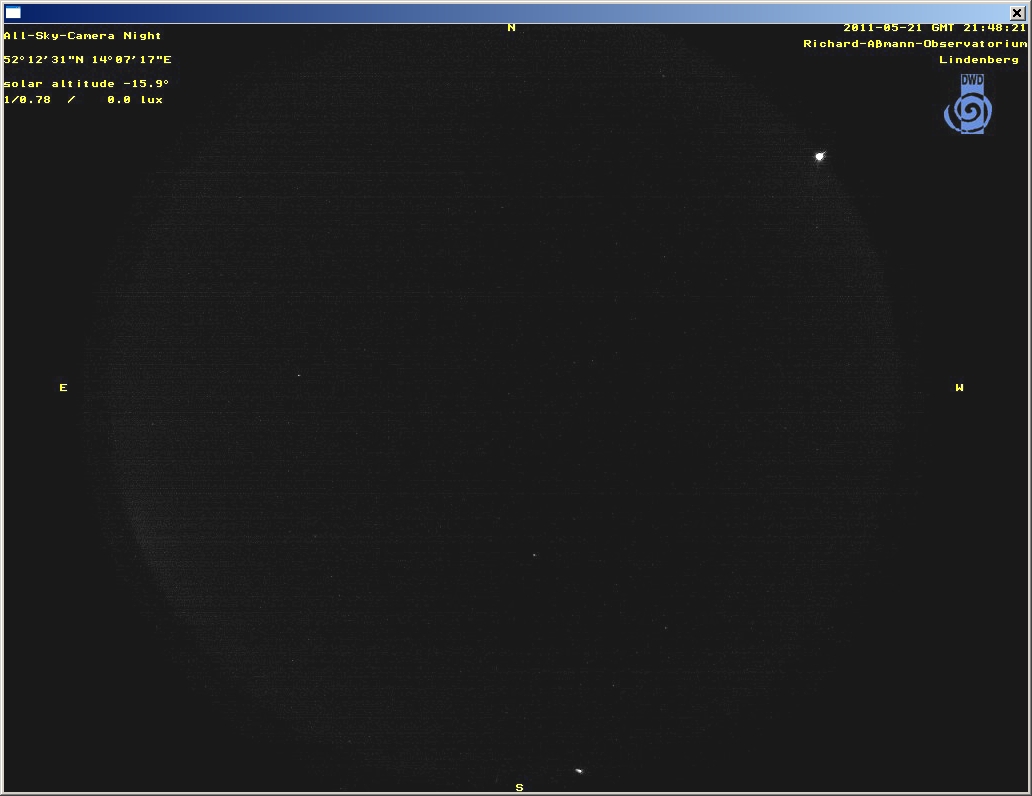1032x796 pixels.
Task: Click the 'GMT 21:48:21' time text
Action: click(x=979, y=28)
